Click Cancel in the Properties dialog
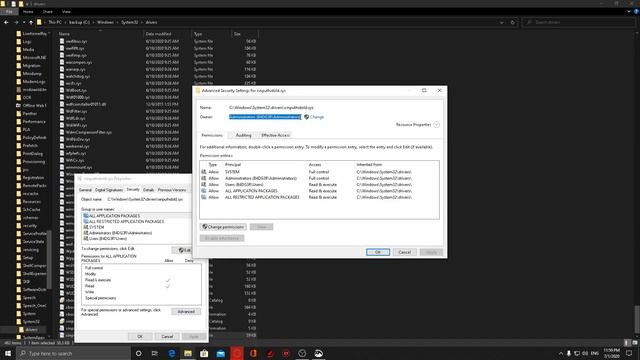Viewport: 640px width, 360px height. click(167, 337)
